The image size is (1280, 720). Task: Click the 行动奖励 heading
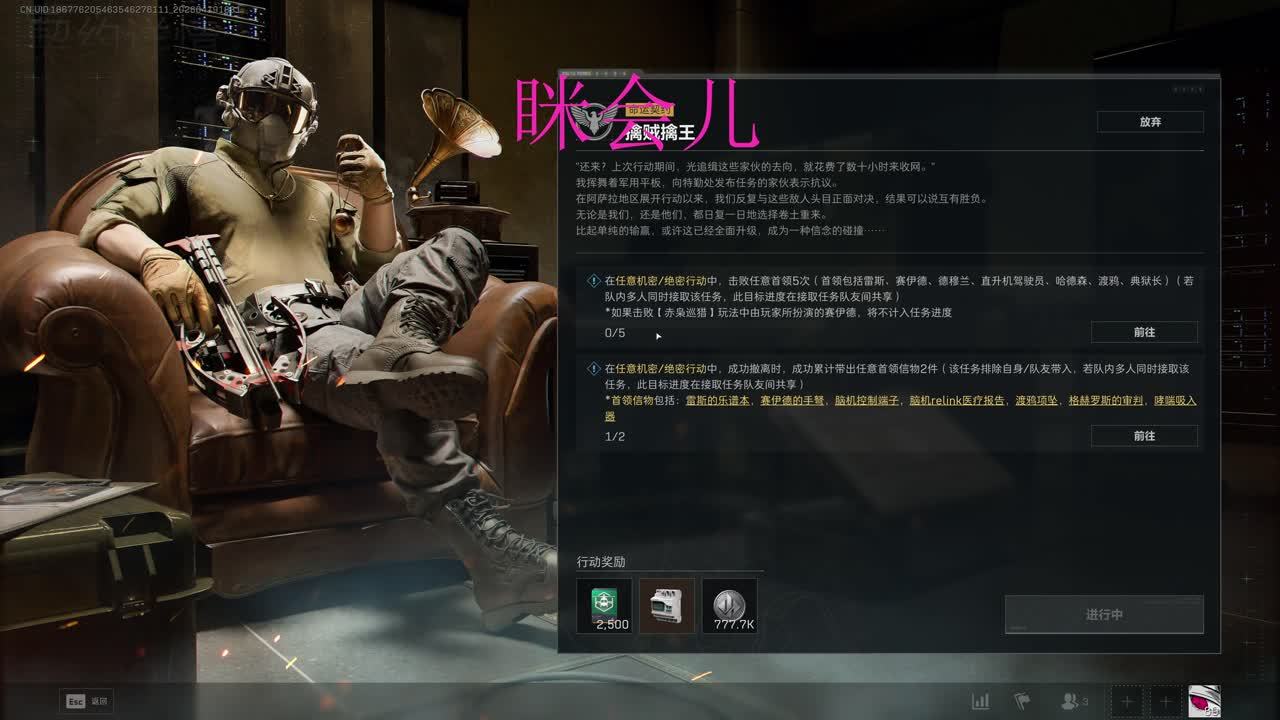(601, 562)
